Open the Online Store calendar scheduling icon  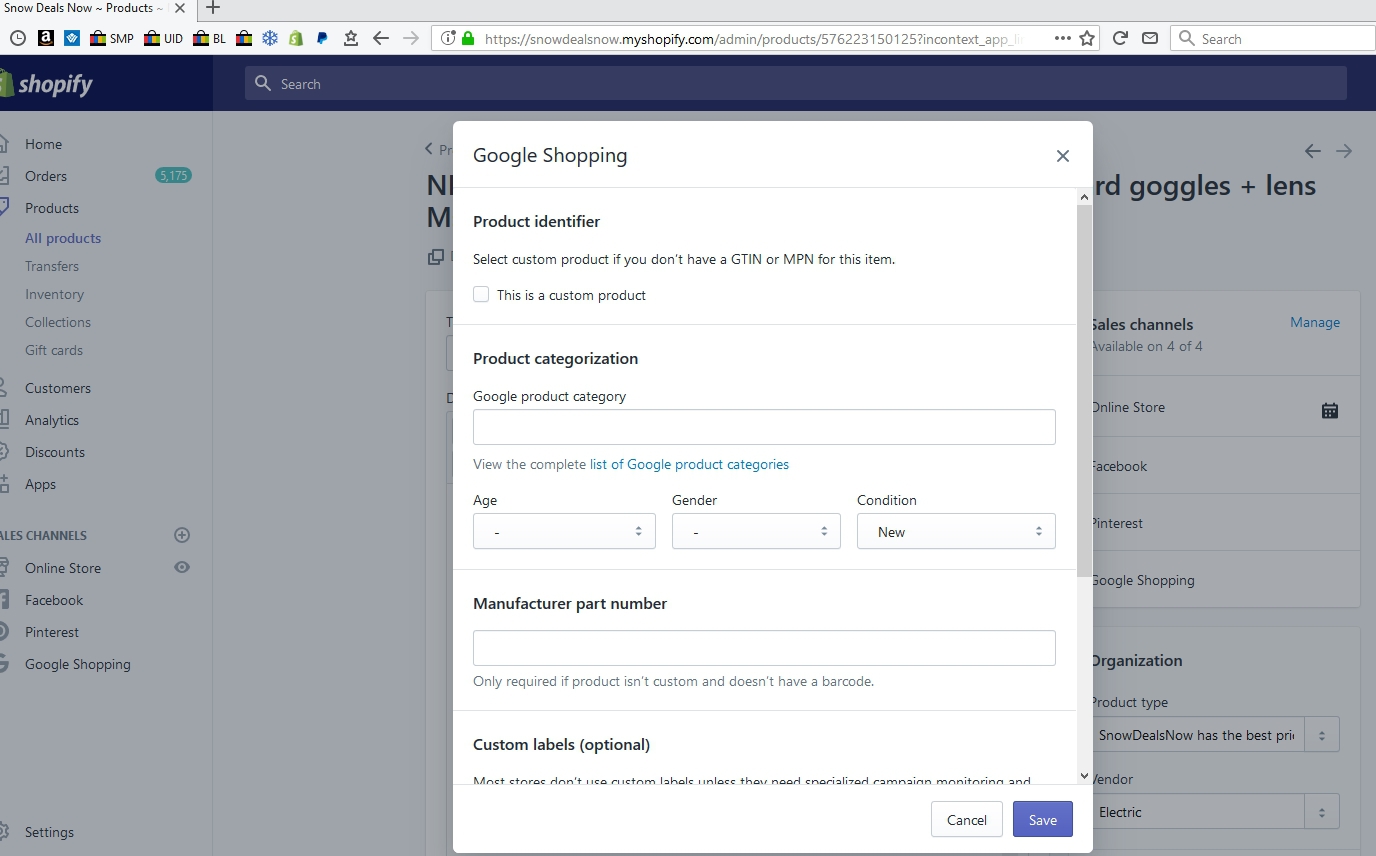(1329, 410)
